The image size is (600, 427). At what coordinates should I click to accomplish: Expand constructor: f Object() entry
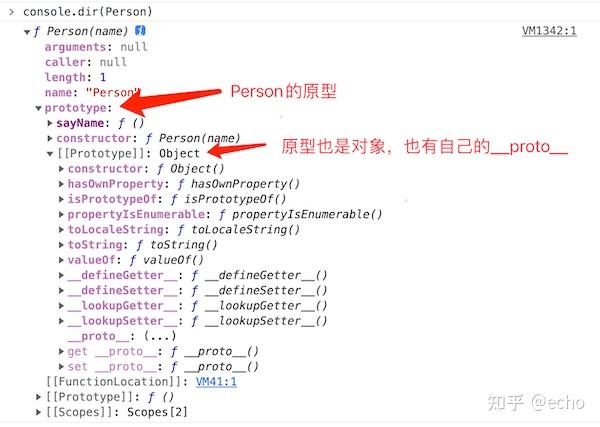(x=61, y=169)
